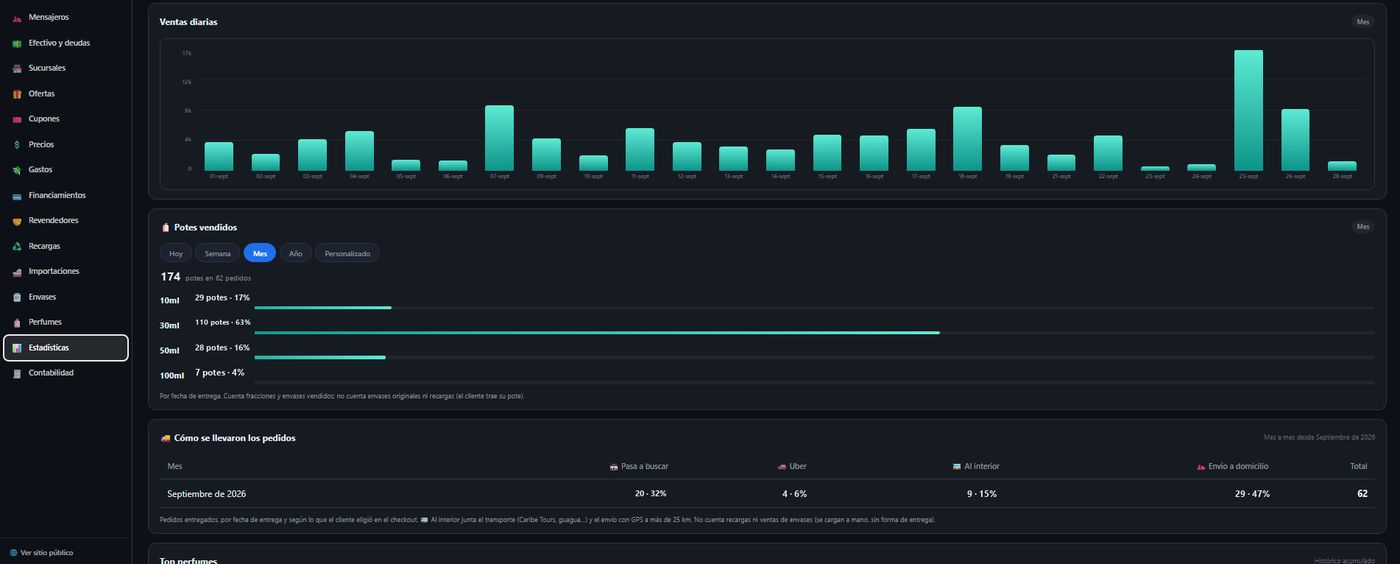Click the "20 · 32%" Pasa a buscar cell
Image resolution: width=1400 pixels, height=564 pixels.
[651, 494]
